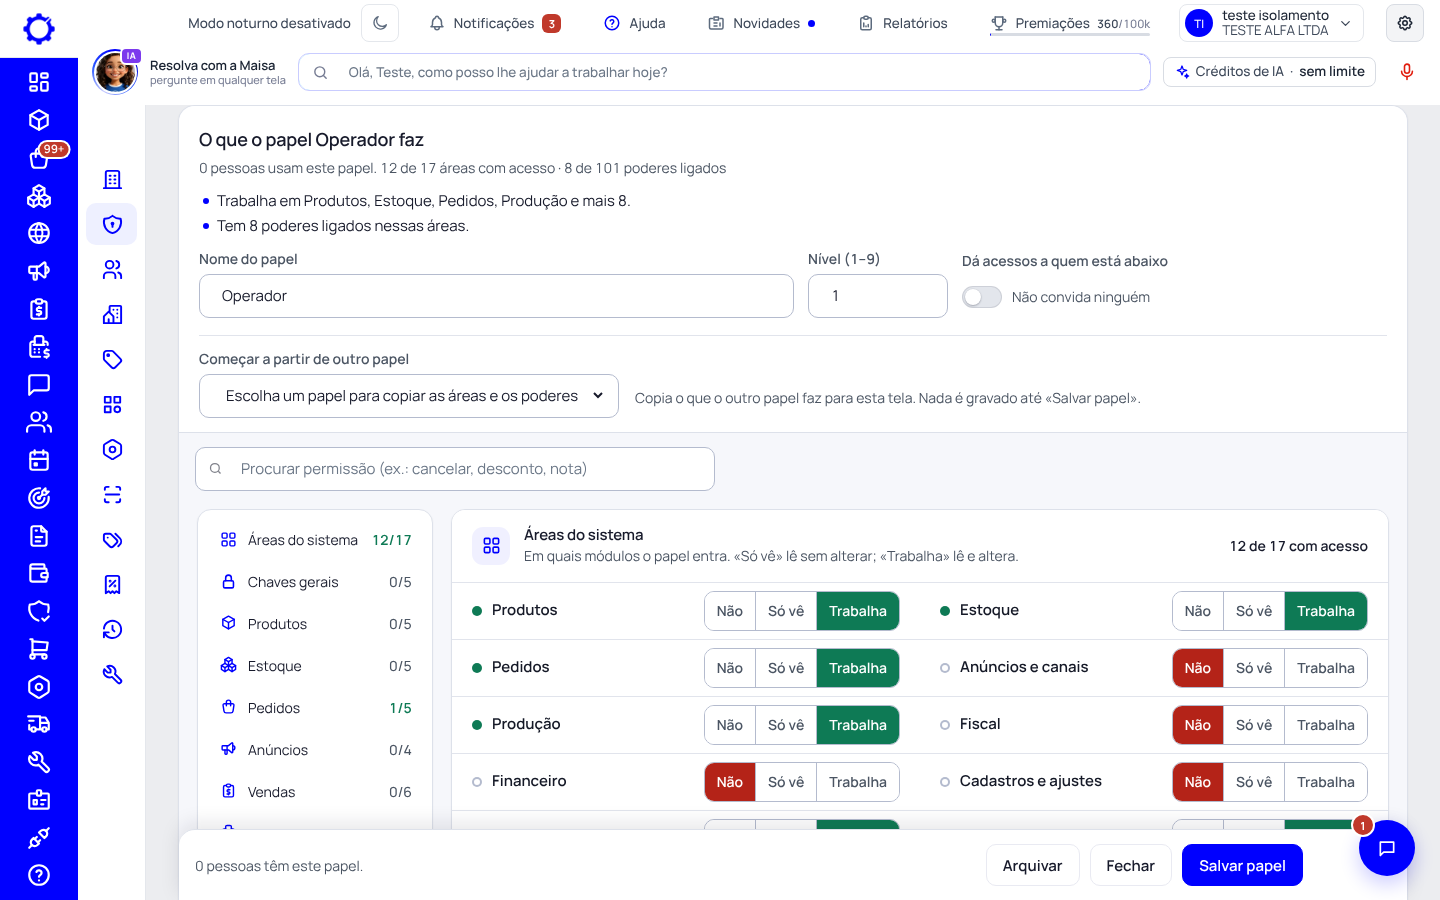Click the scan frame icon in inner sidebar
1440x900 pixels.
click(x=112, y=494)
